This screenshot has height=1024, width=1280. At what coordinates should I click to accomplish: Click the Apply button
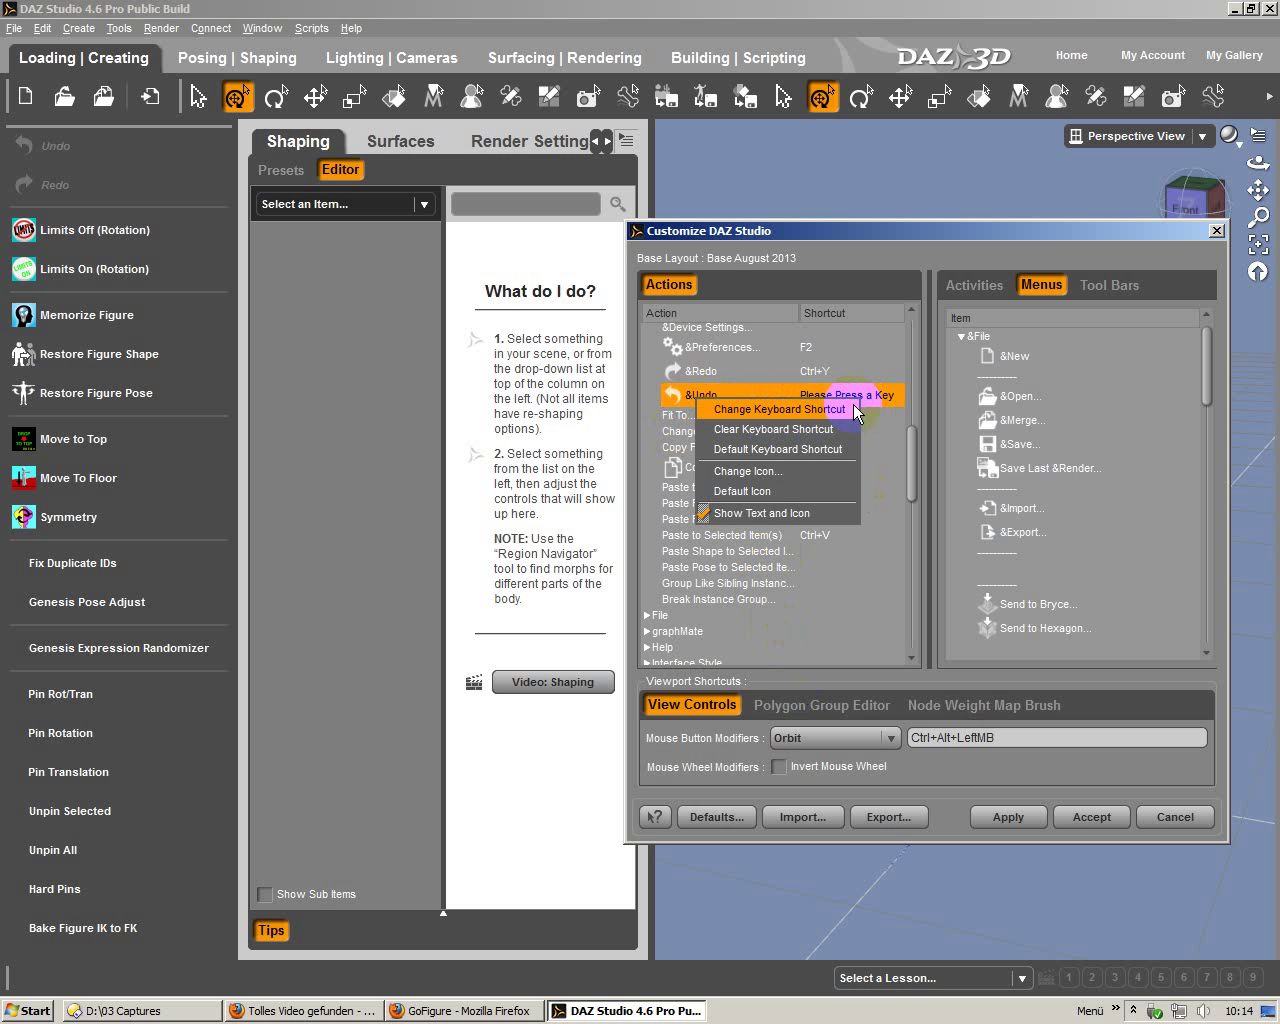(x=1008, y=817)
